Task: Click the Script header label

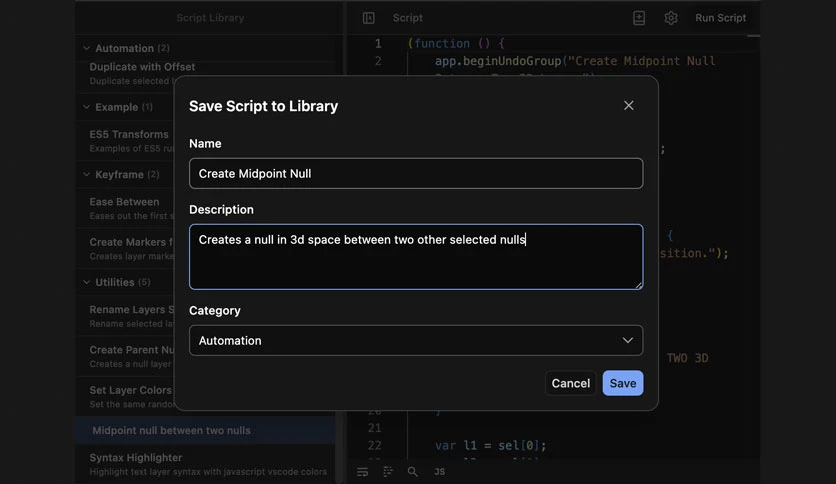Action: click(x=407, y=18)
